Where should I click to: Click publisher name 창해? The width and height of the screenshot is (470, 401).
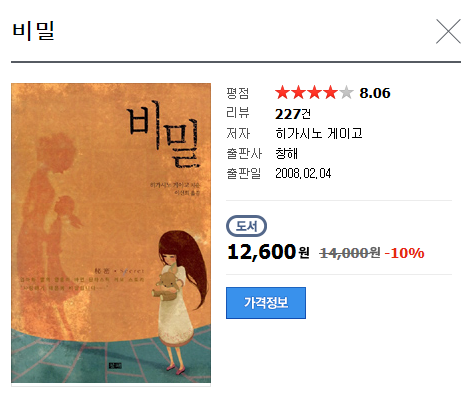tap(286, 153)
